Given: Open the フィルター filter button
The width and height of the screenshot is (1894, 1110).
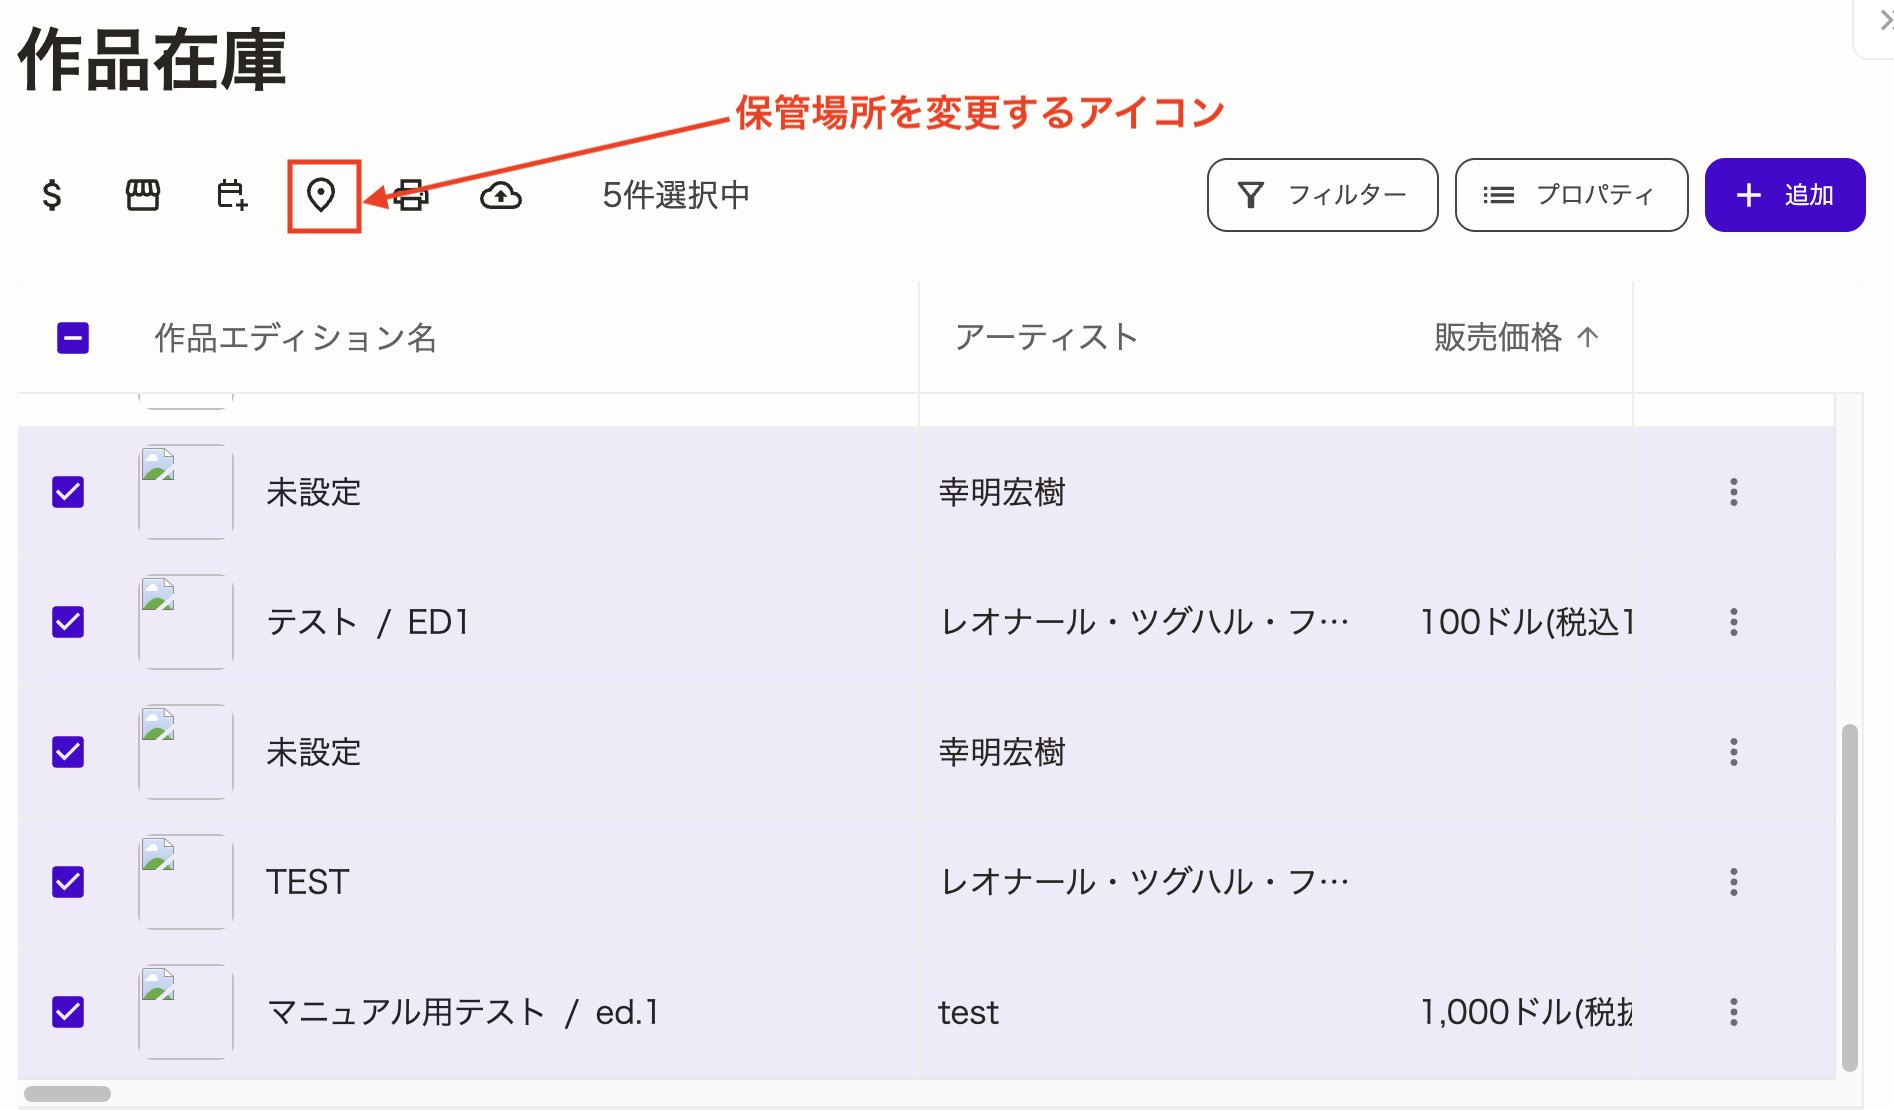Looking at the screenshot, I should pyautogui.click(x=1322, y=195).
